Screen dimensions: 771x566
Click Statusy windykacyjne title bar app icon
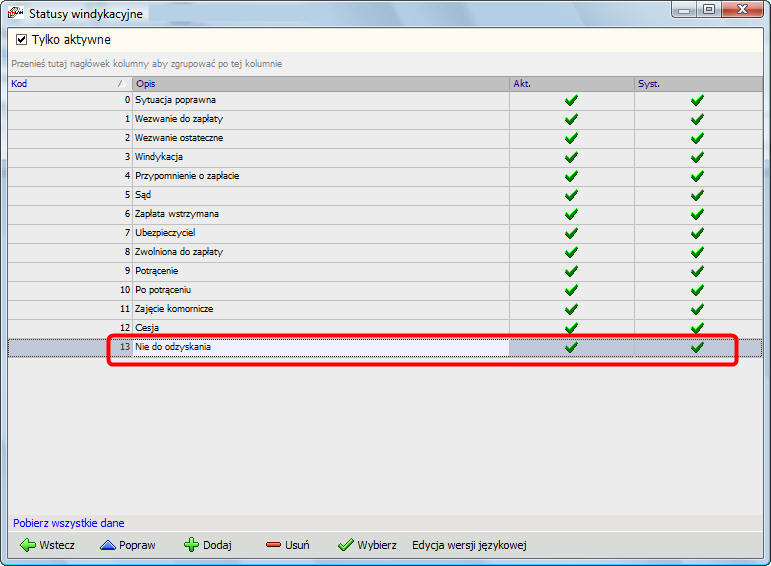click(15, 13)
